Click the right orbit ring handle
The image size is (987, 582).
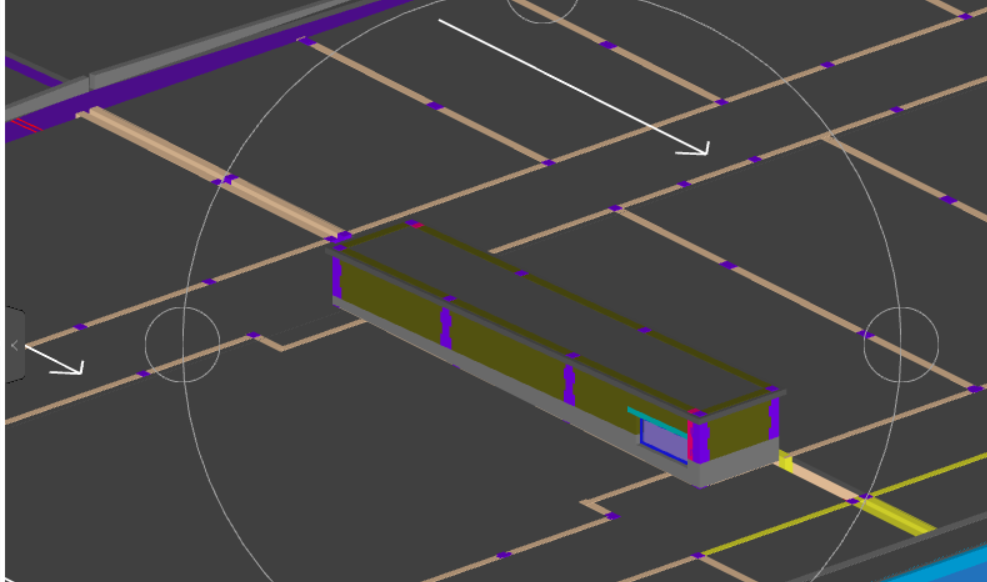tap(901, 345)
